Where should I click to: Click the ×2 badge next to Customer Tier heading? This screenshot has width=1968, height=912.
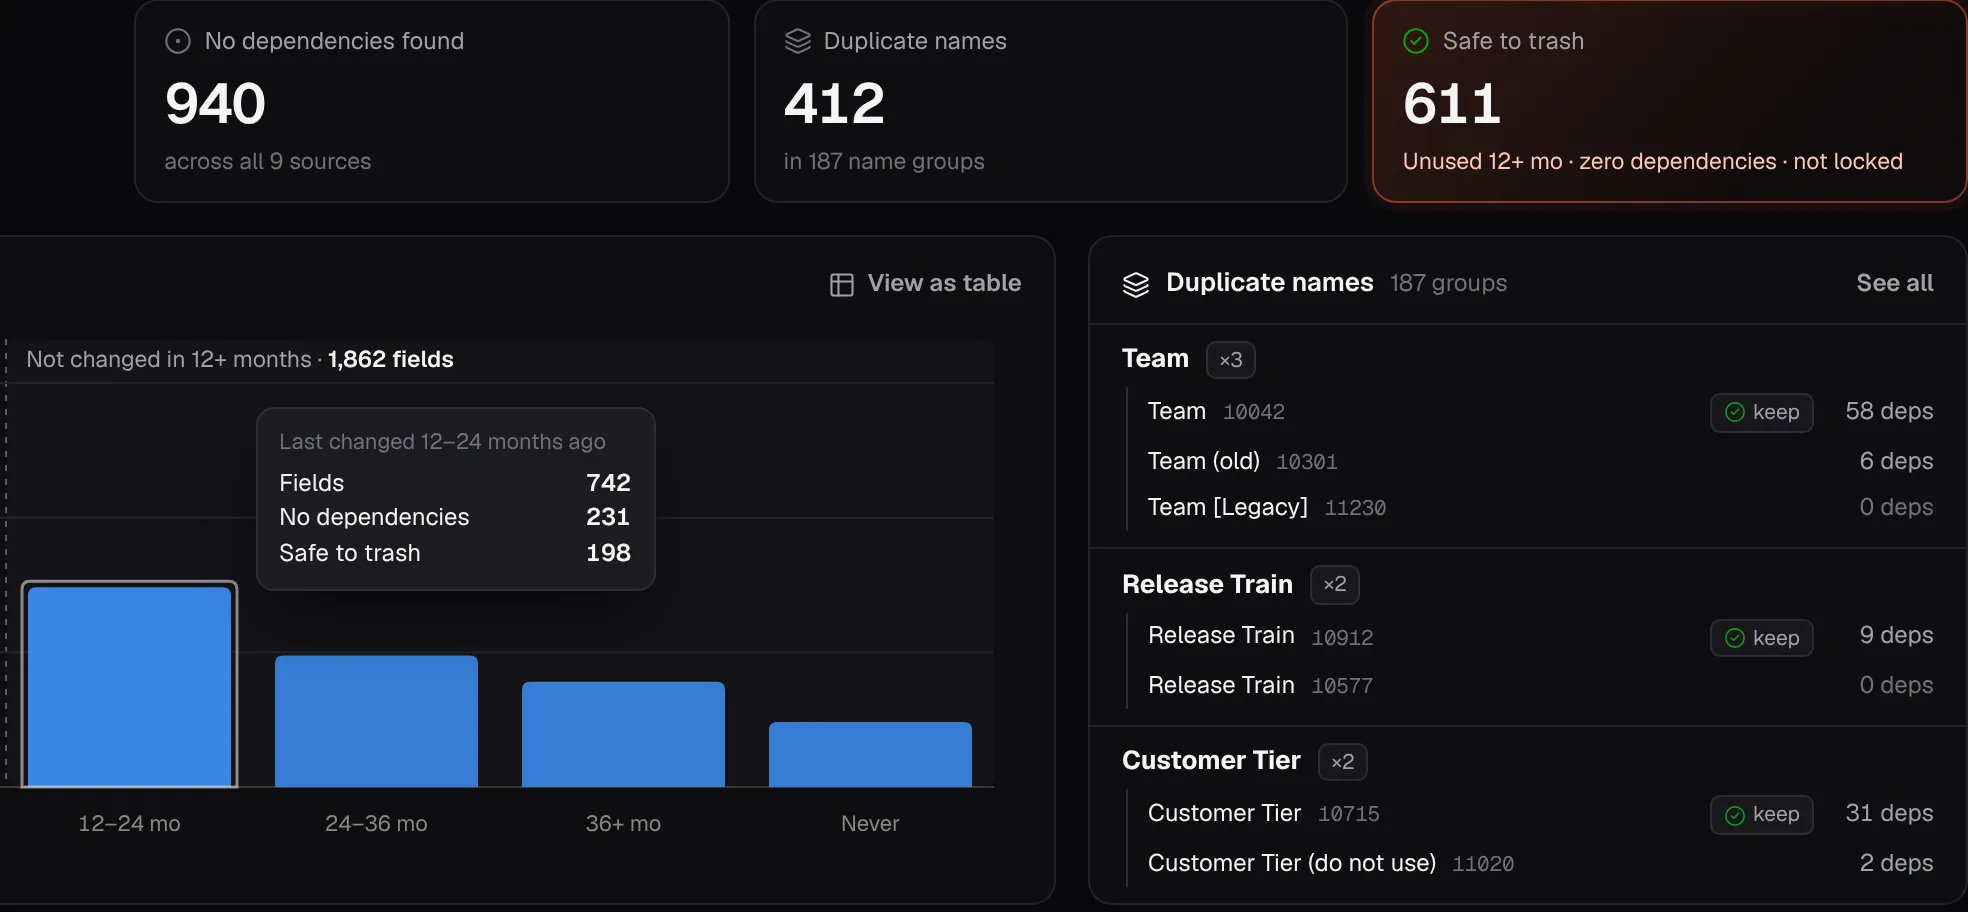[1343, 762]
